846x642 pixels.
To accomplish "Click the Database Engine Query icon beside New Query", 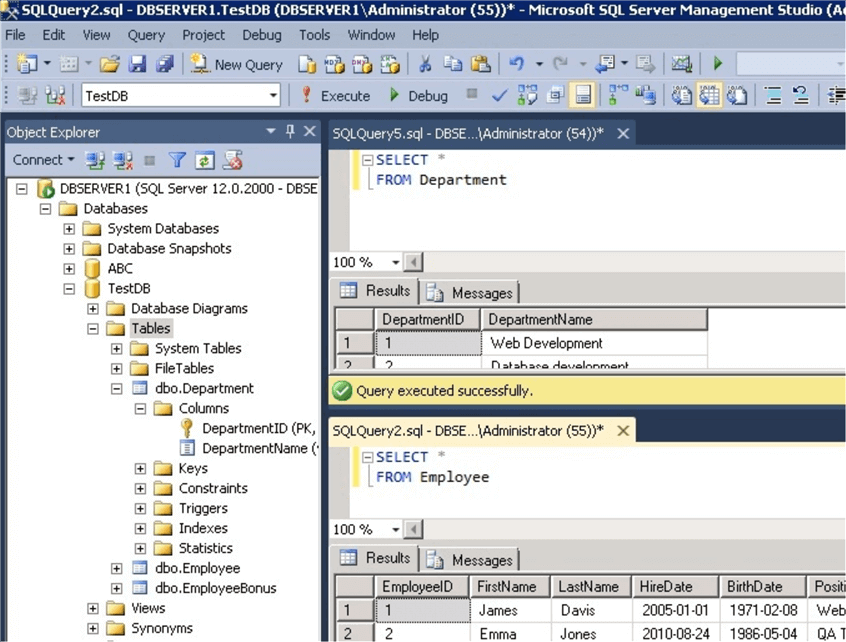I will 307,64.
